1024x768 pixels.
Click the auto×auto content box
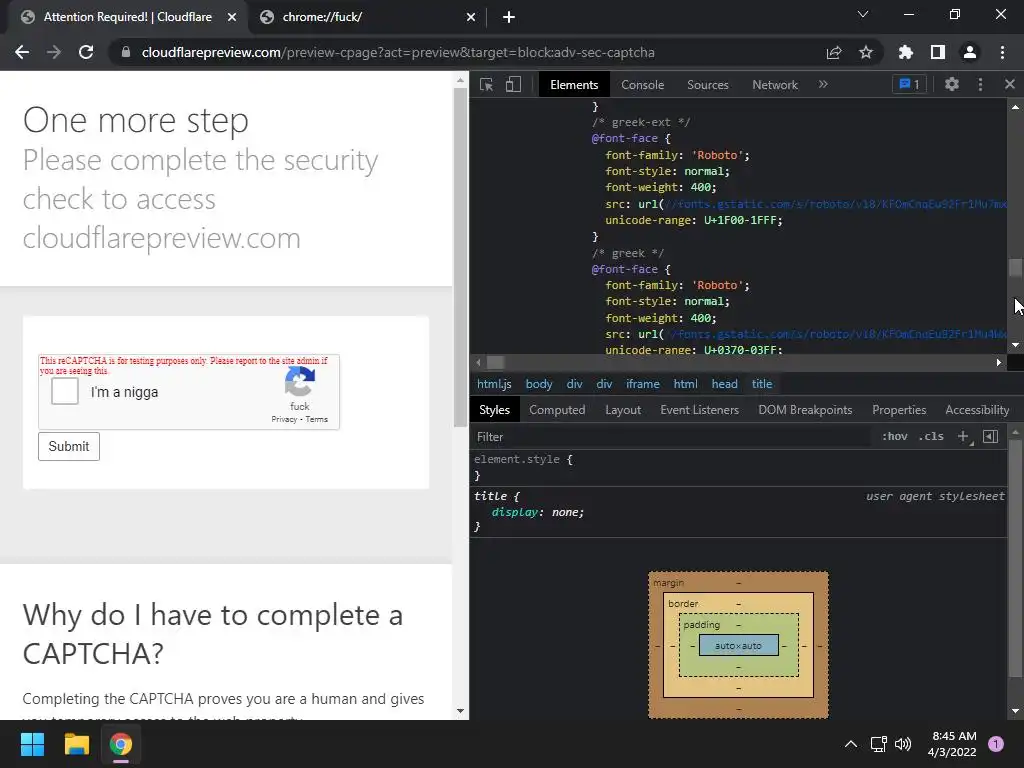(739, 645)
